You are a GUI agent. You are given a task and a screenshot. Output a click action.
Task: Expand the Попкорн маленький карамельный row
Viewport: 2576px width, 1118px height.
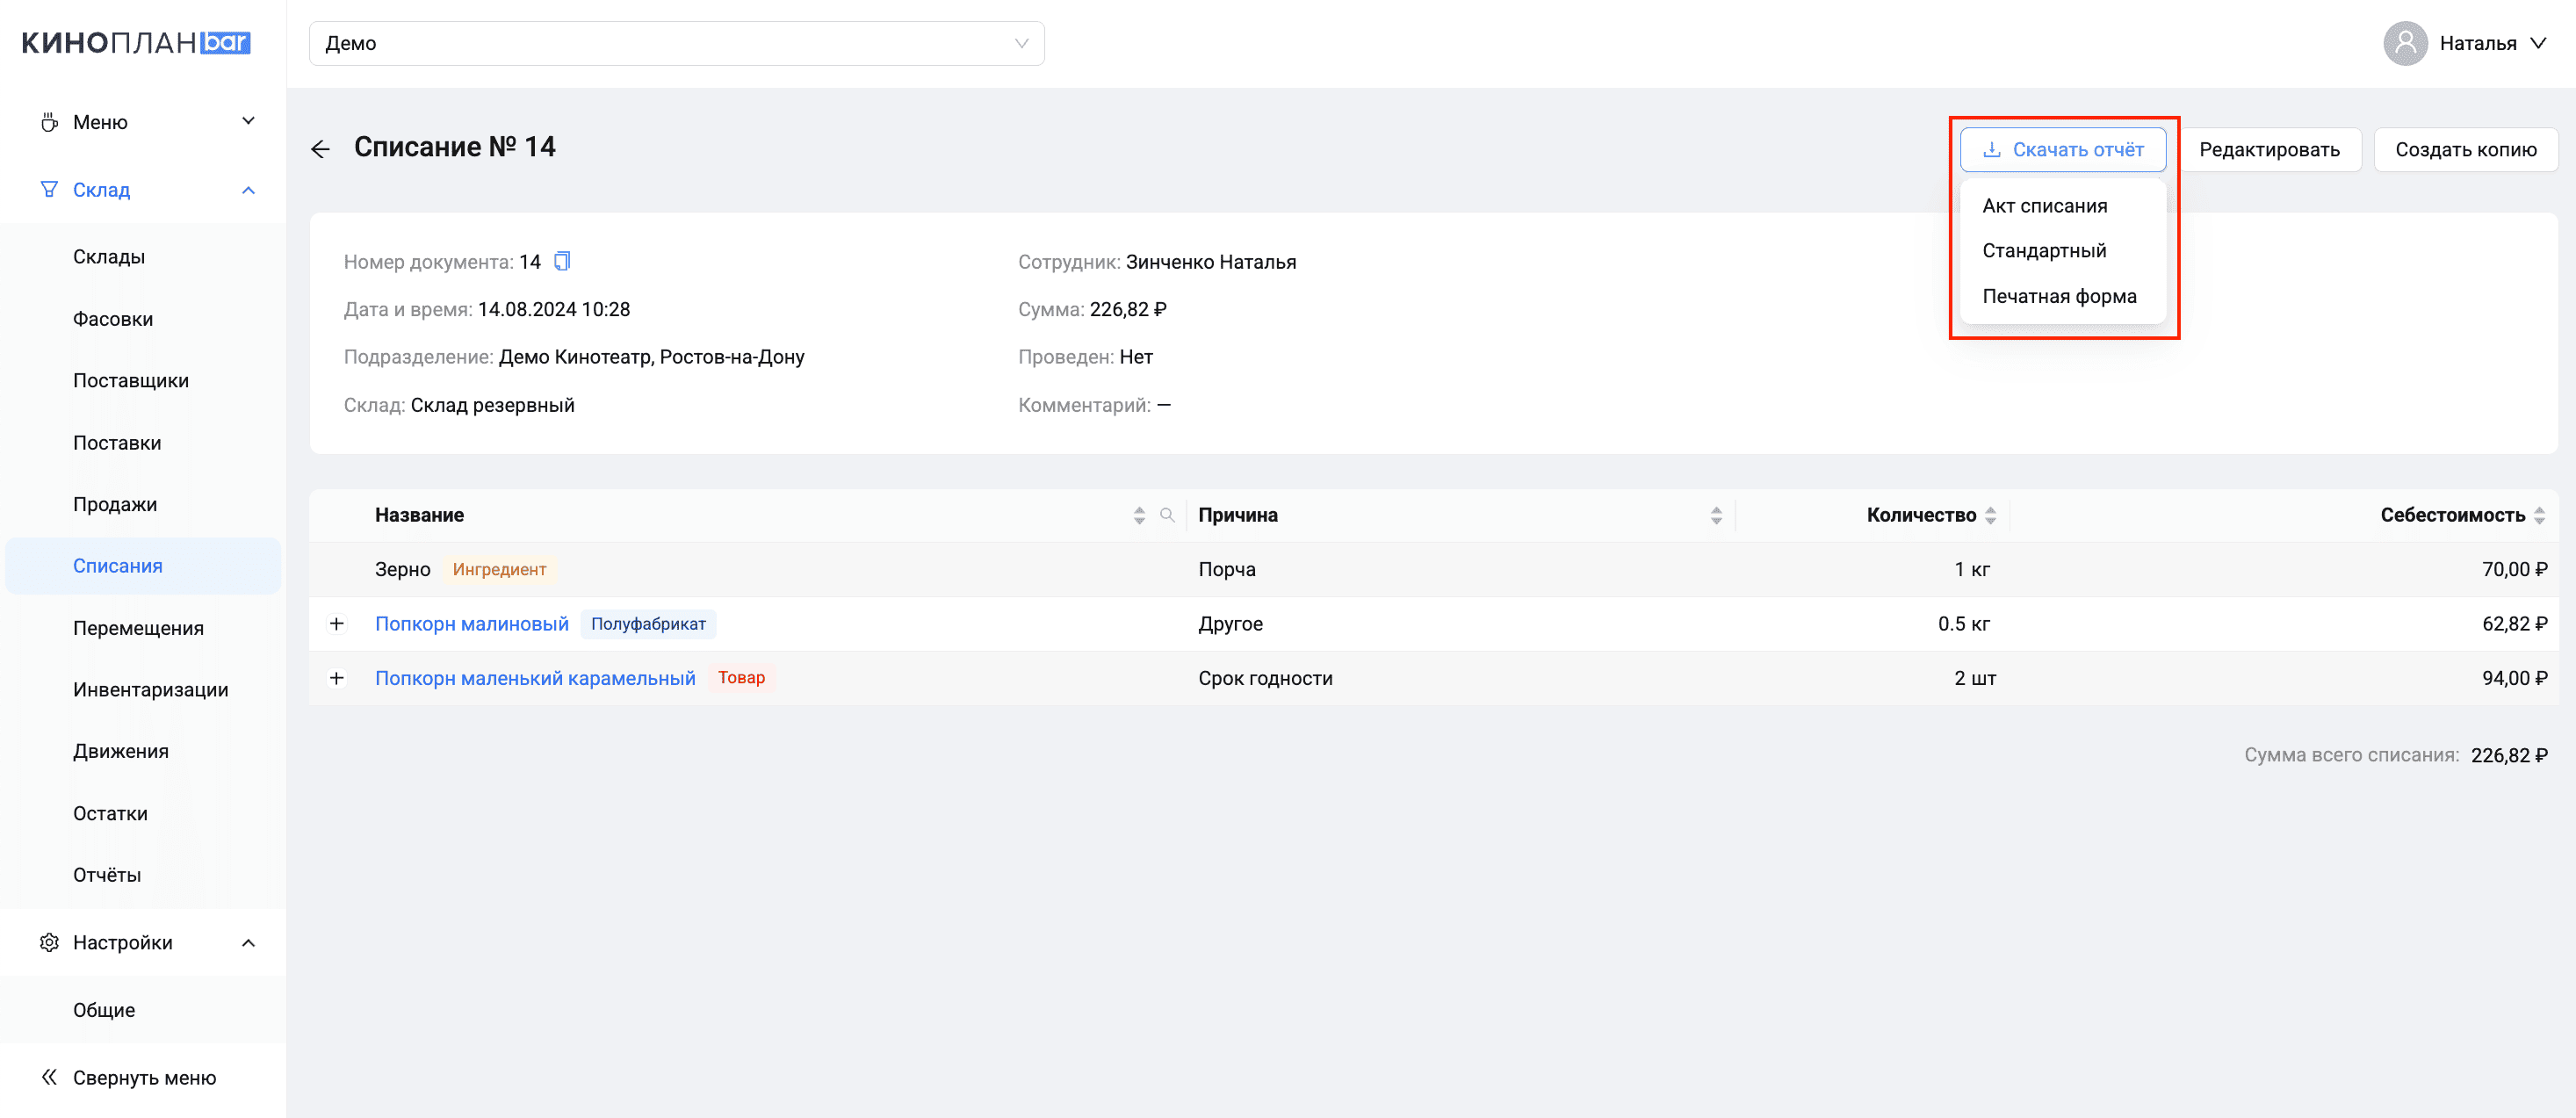337,677
